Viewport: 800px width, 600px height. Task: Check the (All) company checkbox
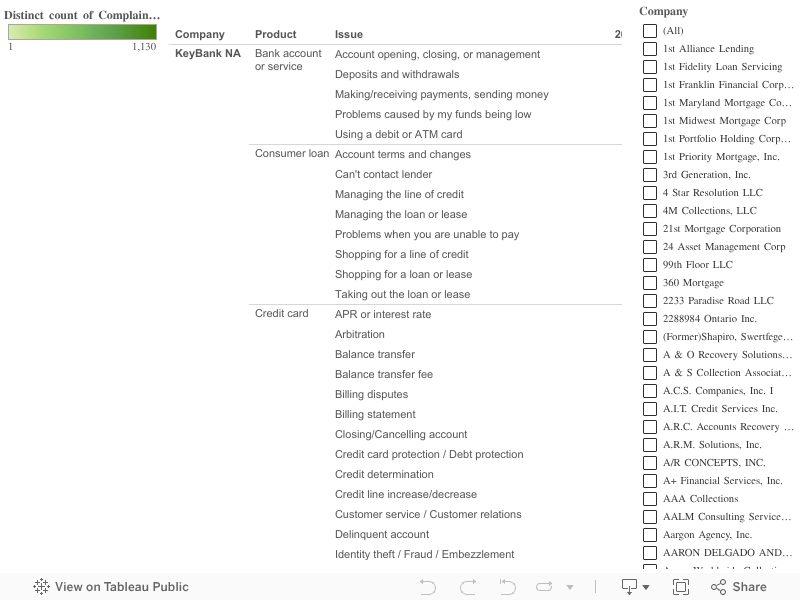coord(649,31)
